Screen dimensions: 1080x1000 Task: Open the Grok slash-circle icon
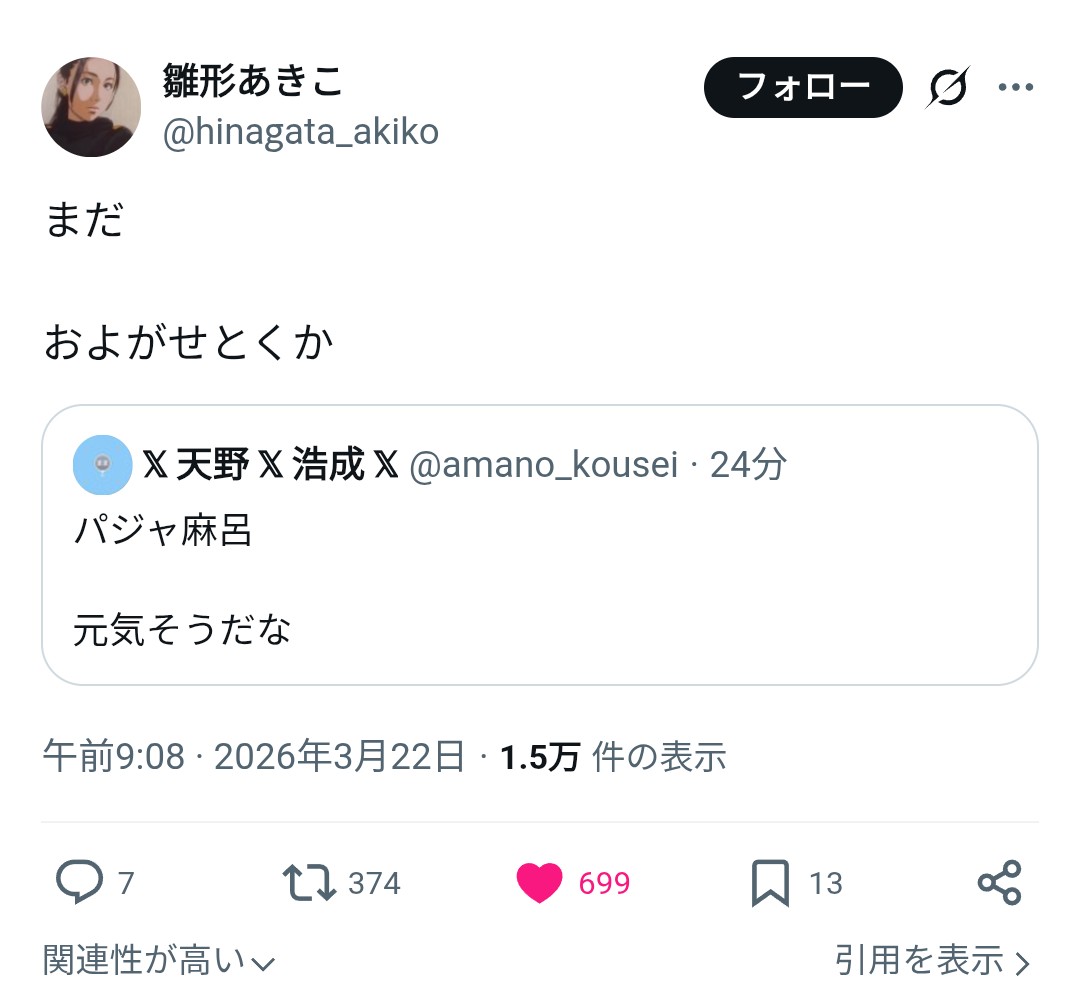click(947, 89)
